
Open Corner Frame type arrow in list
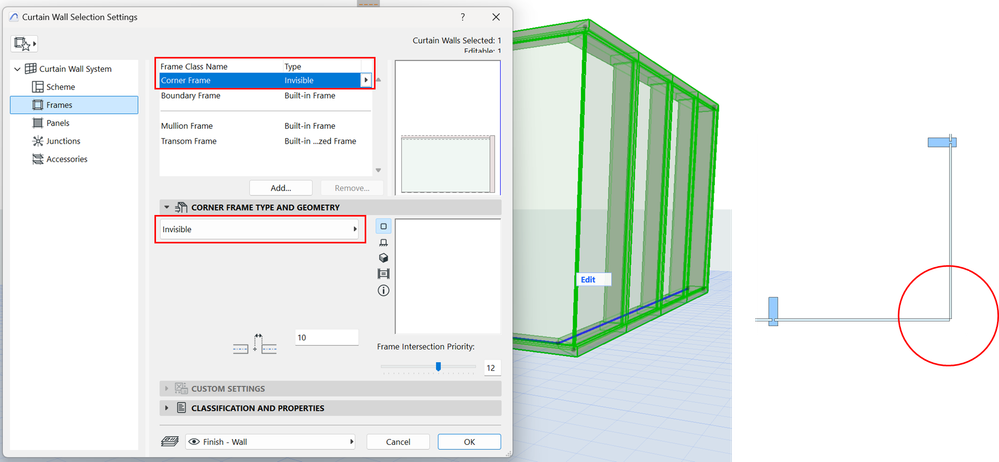(366, 80)
